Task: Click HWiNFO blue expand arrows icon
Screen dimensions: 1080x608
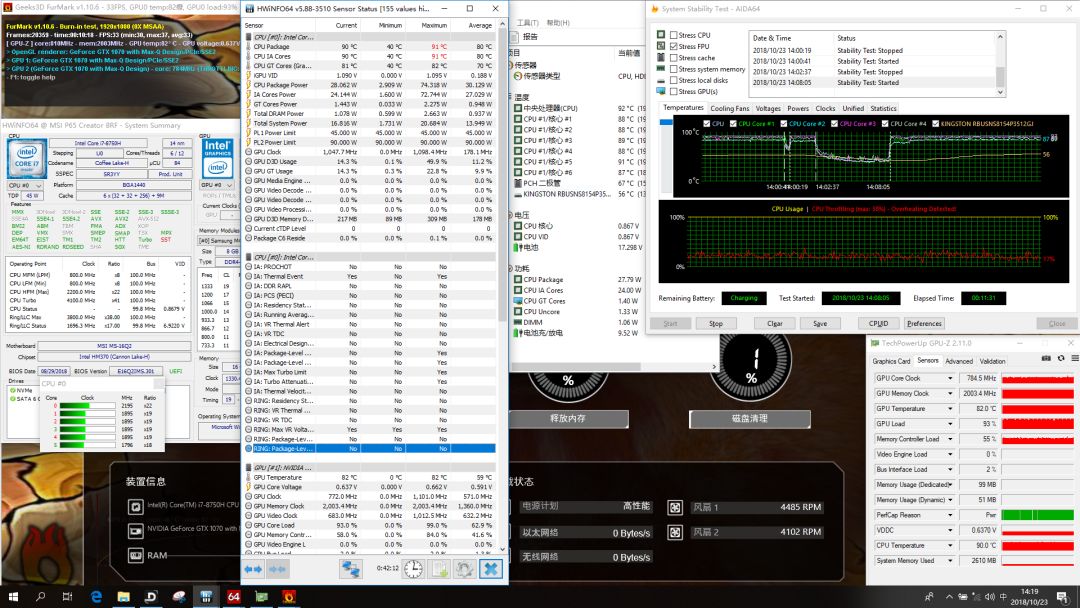Action: coord(254,568)
